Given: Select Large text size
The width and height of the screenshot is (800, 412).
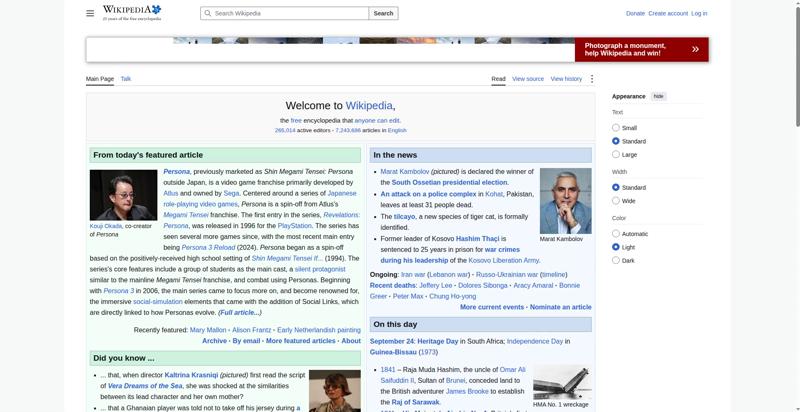Looking at the screenshot, I should (616, 154).
